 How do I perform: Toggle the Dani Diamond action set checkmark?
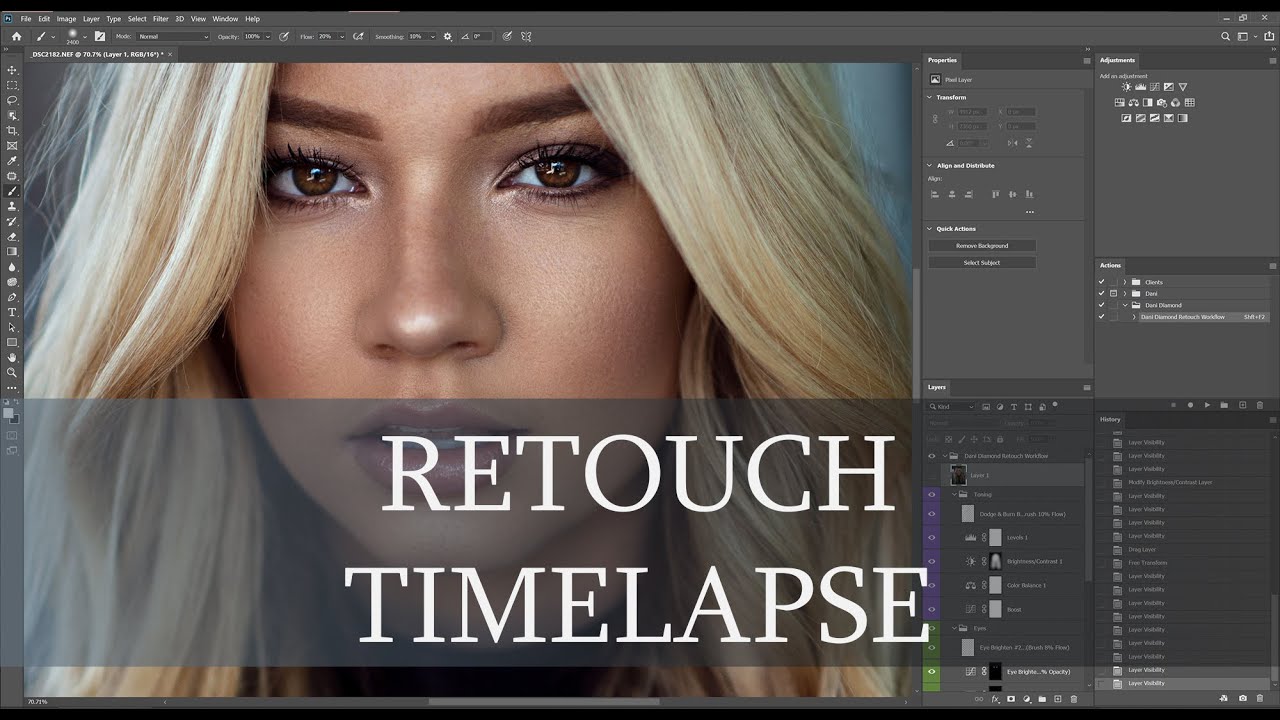[x=1101, y=305]
